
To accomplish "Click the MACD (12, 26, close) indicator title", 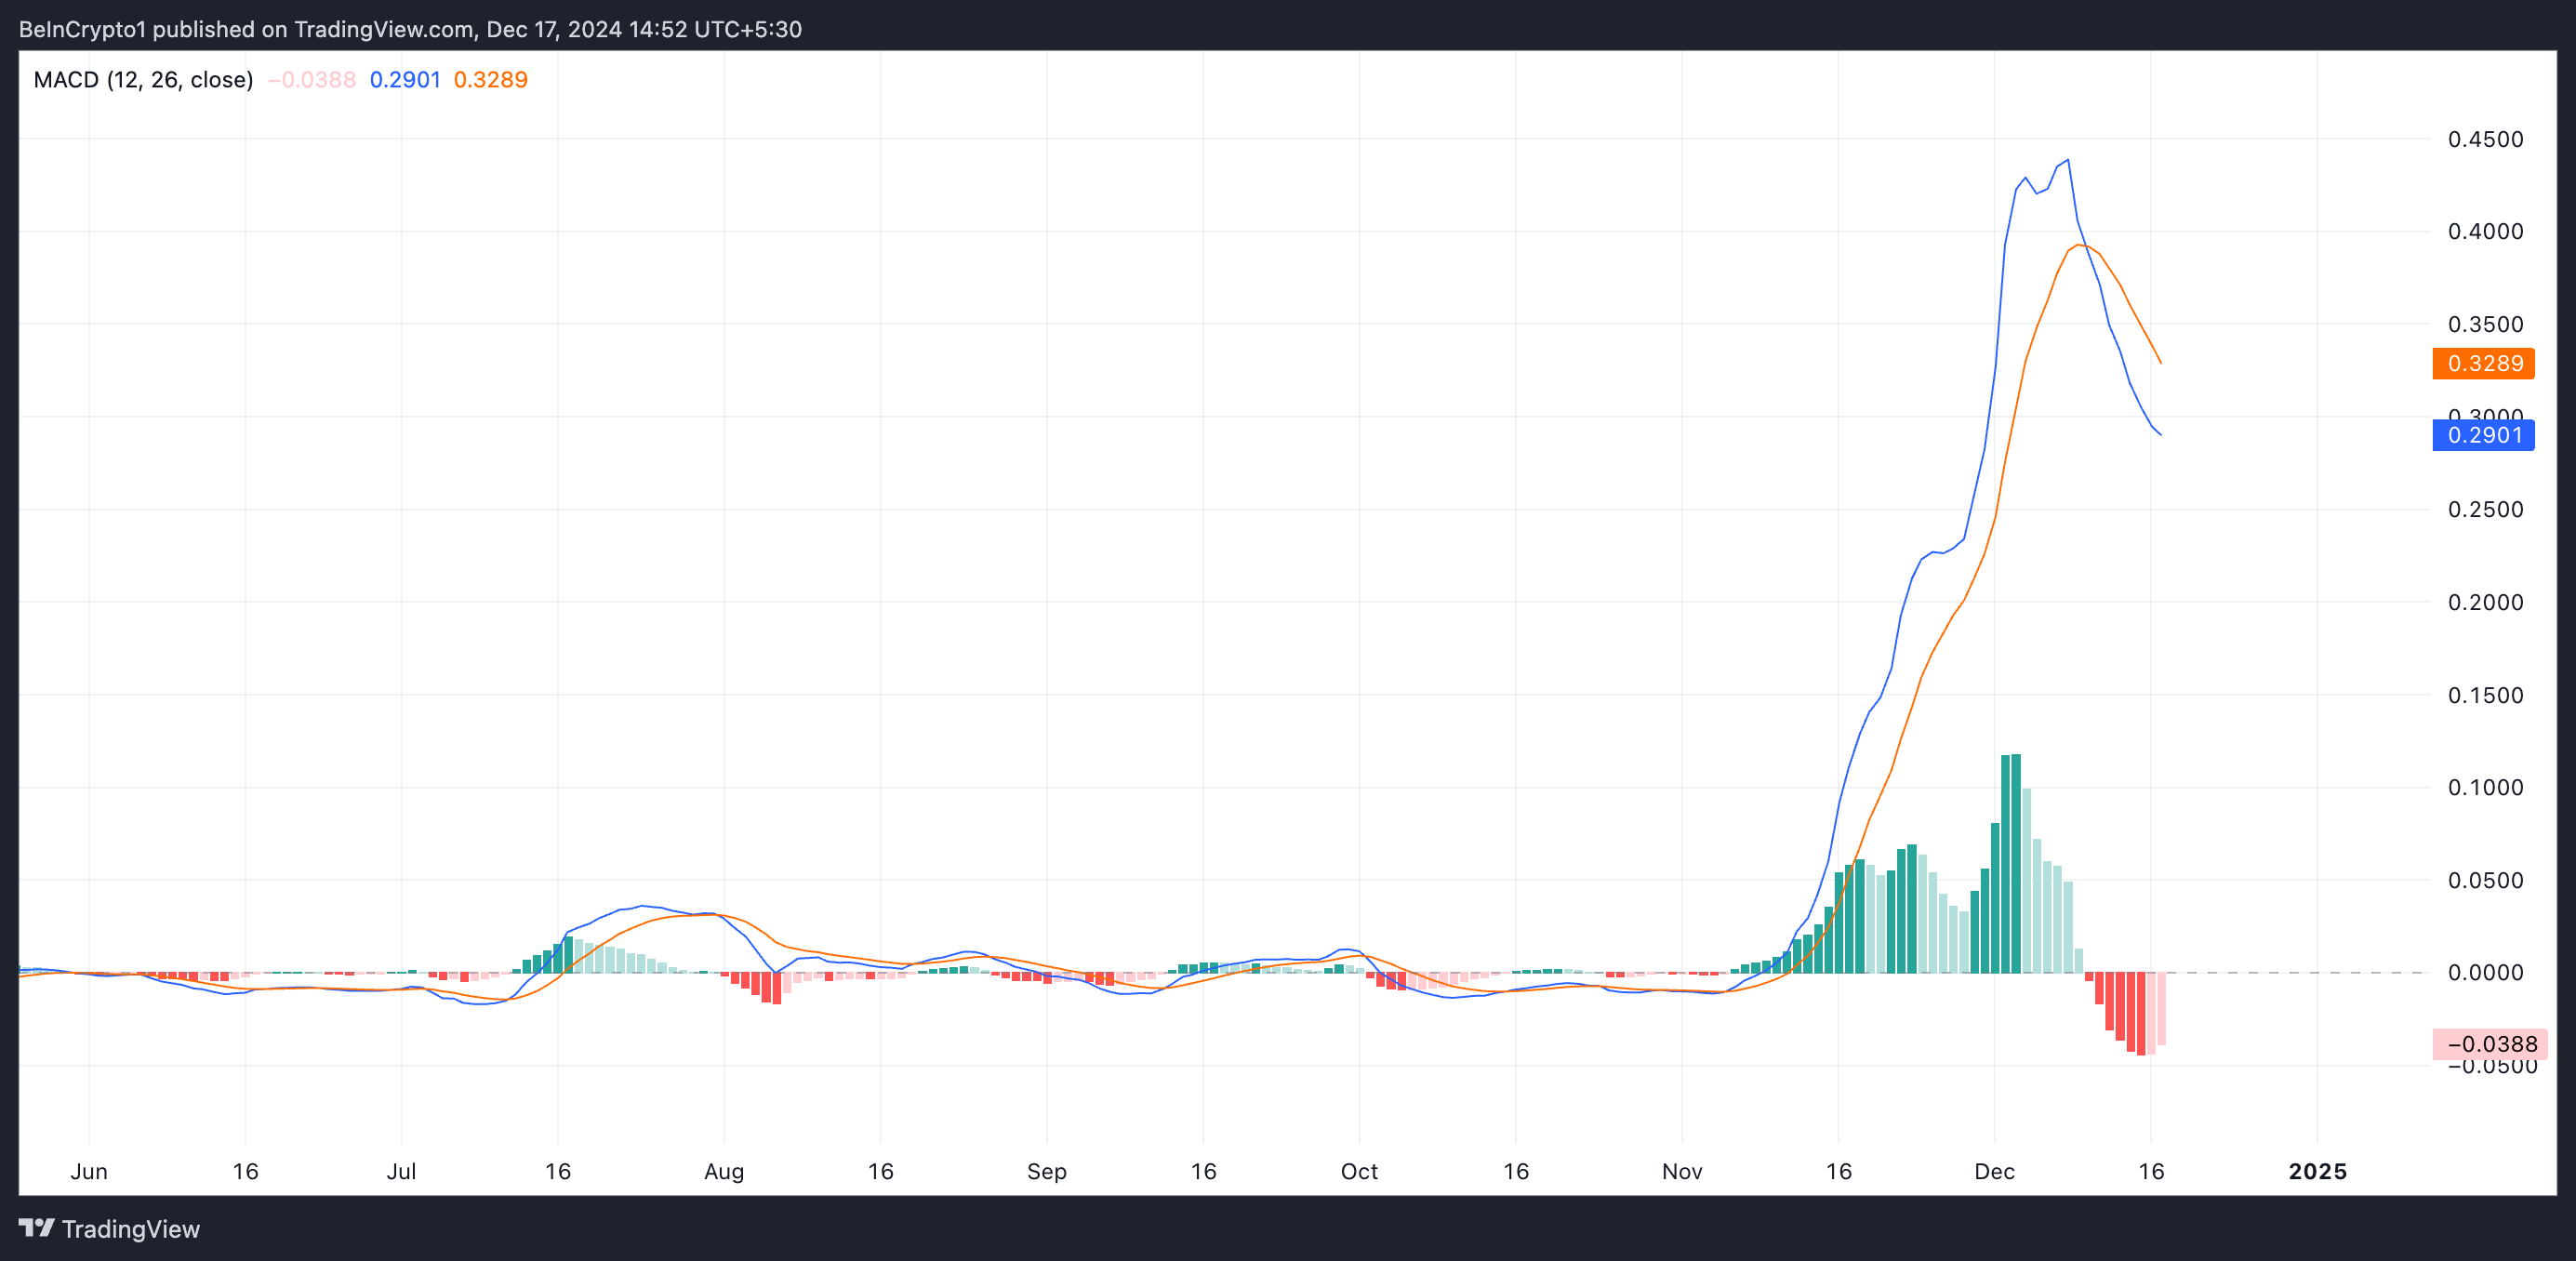I will pos(143,80).
